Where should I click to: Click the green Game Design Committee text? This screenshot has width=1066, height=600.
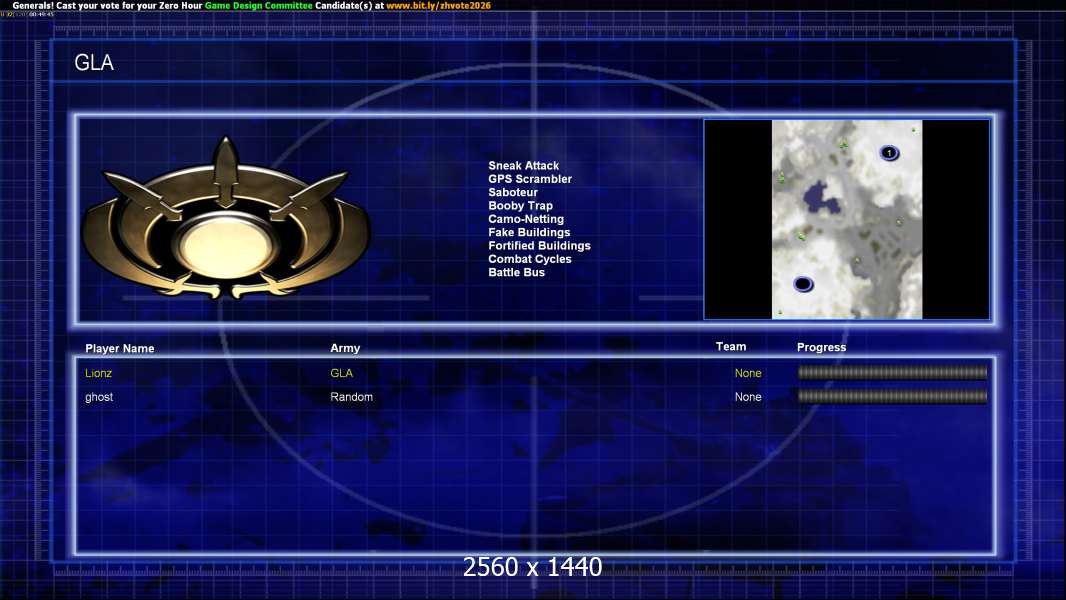tap(258, 5)
